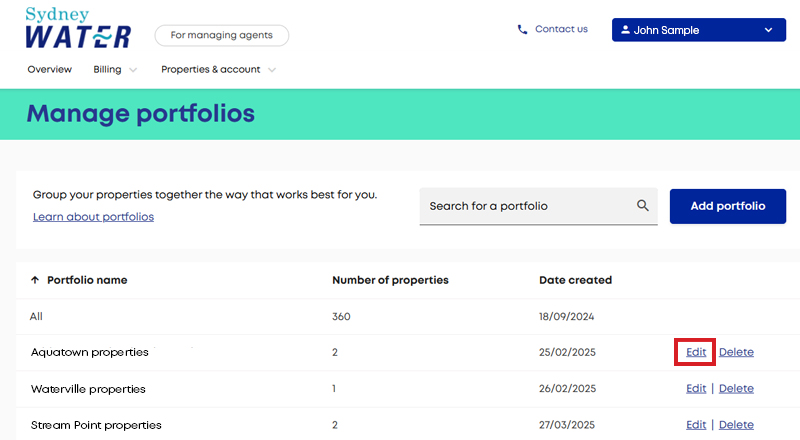Open the John Sample account dropdown
Screen dimensions: 800x440
698,30
